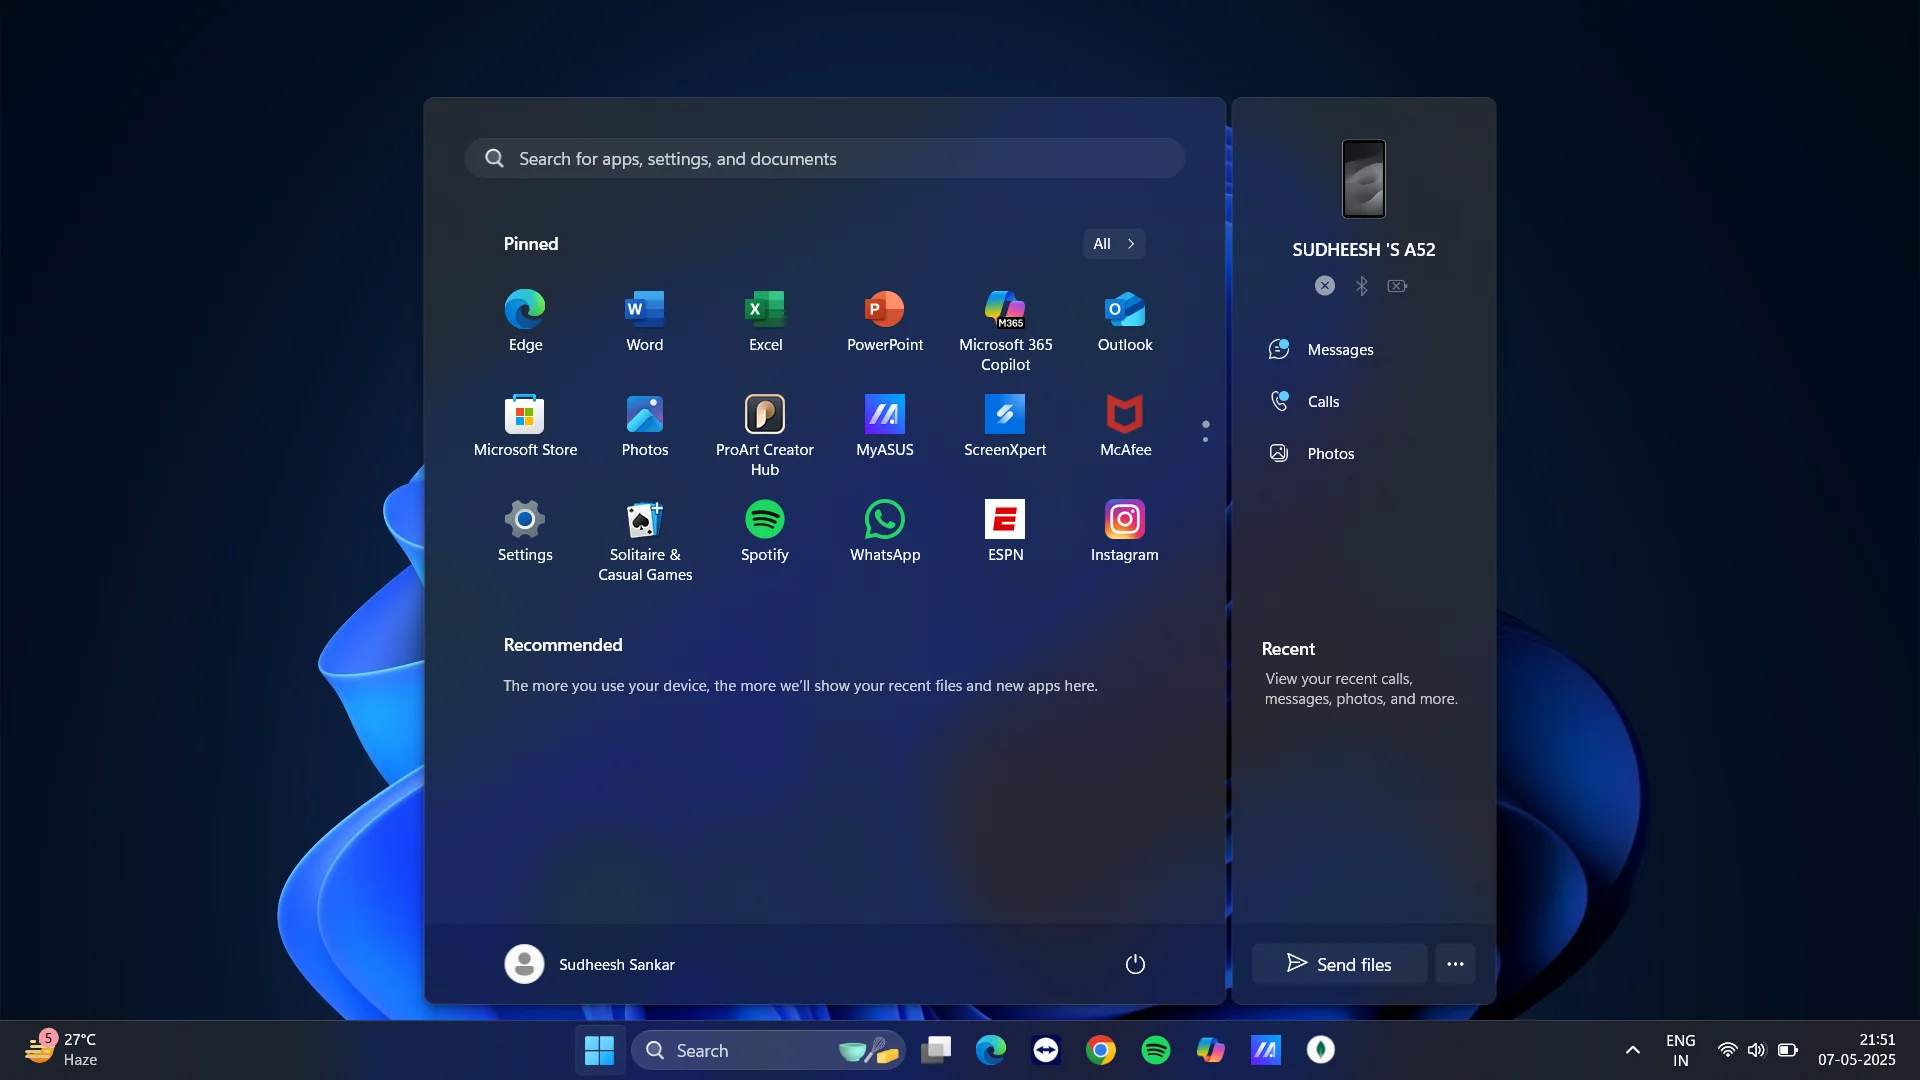Go to next page of pinned apps
The width and height of the screenshot is (1920, 1080).
(1205, 440)
